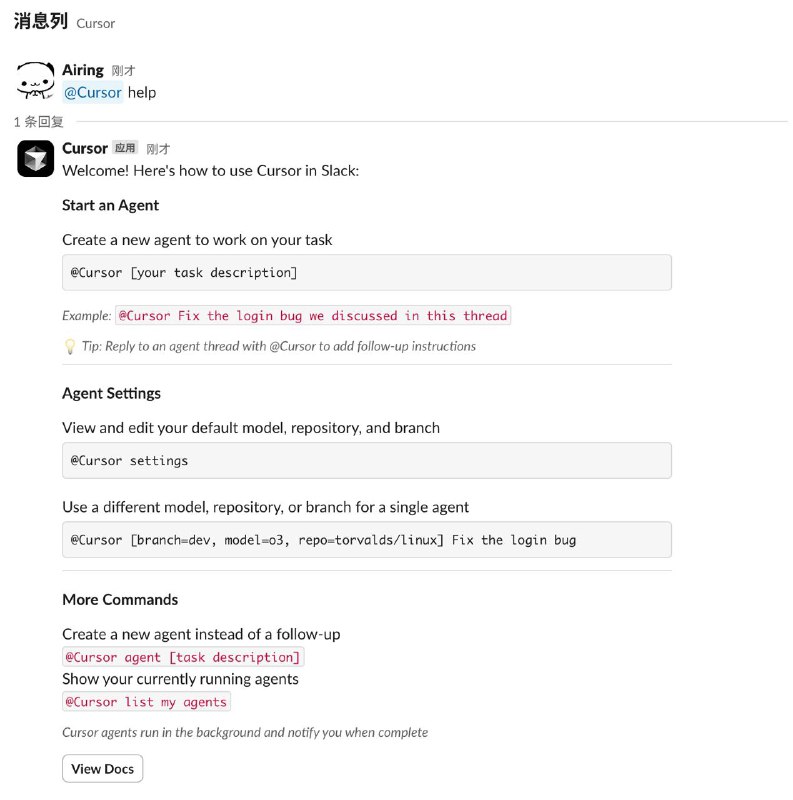793x800 pixels.
Task: Click Airing's panda avatar
Action: point(34,80)
